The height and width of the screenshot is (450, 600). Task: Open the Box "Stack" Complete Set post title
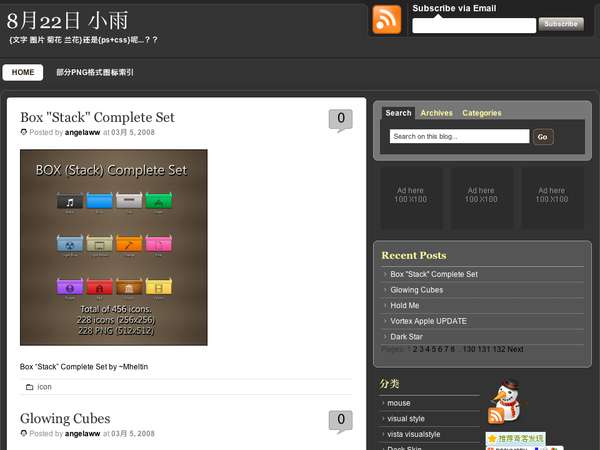pos(97,117)
